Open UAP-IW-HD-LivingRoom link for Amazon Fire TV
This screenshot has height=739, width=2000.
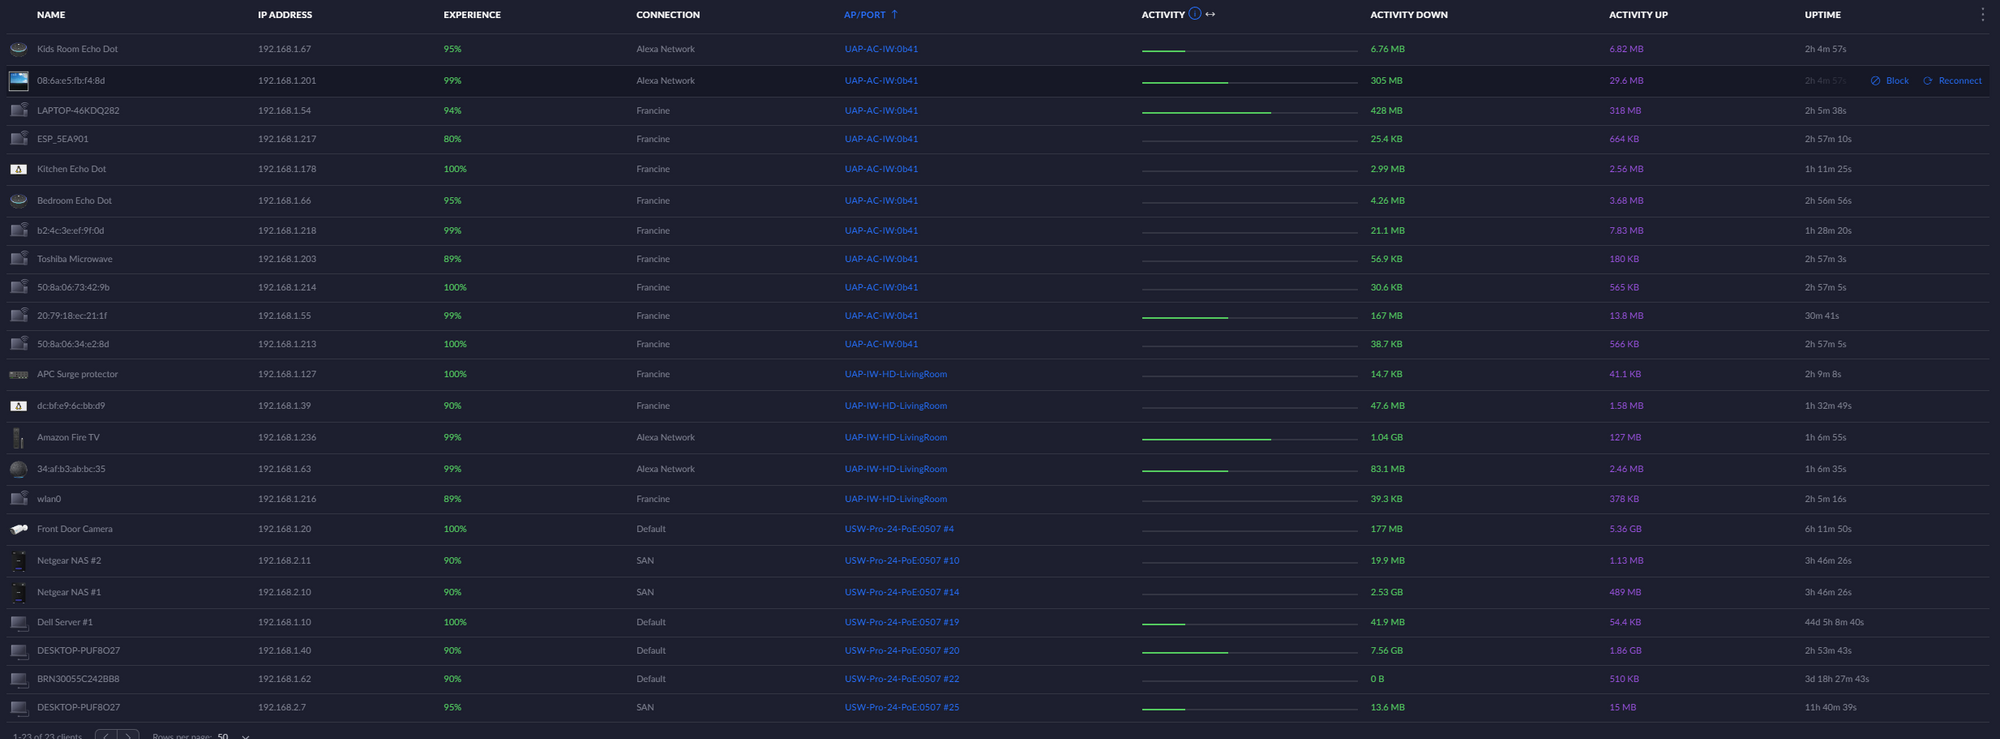click(x=895, y=437)
